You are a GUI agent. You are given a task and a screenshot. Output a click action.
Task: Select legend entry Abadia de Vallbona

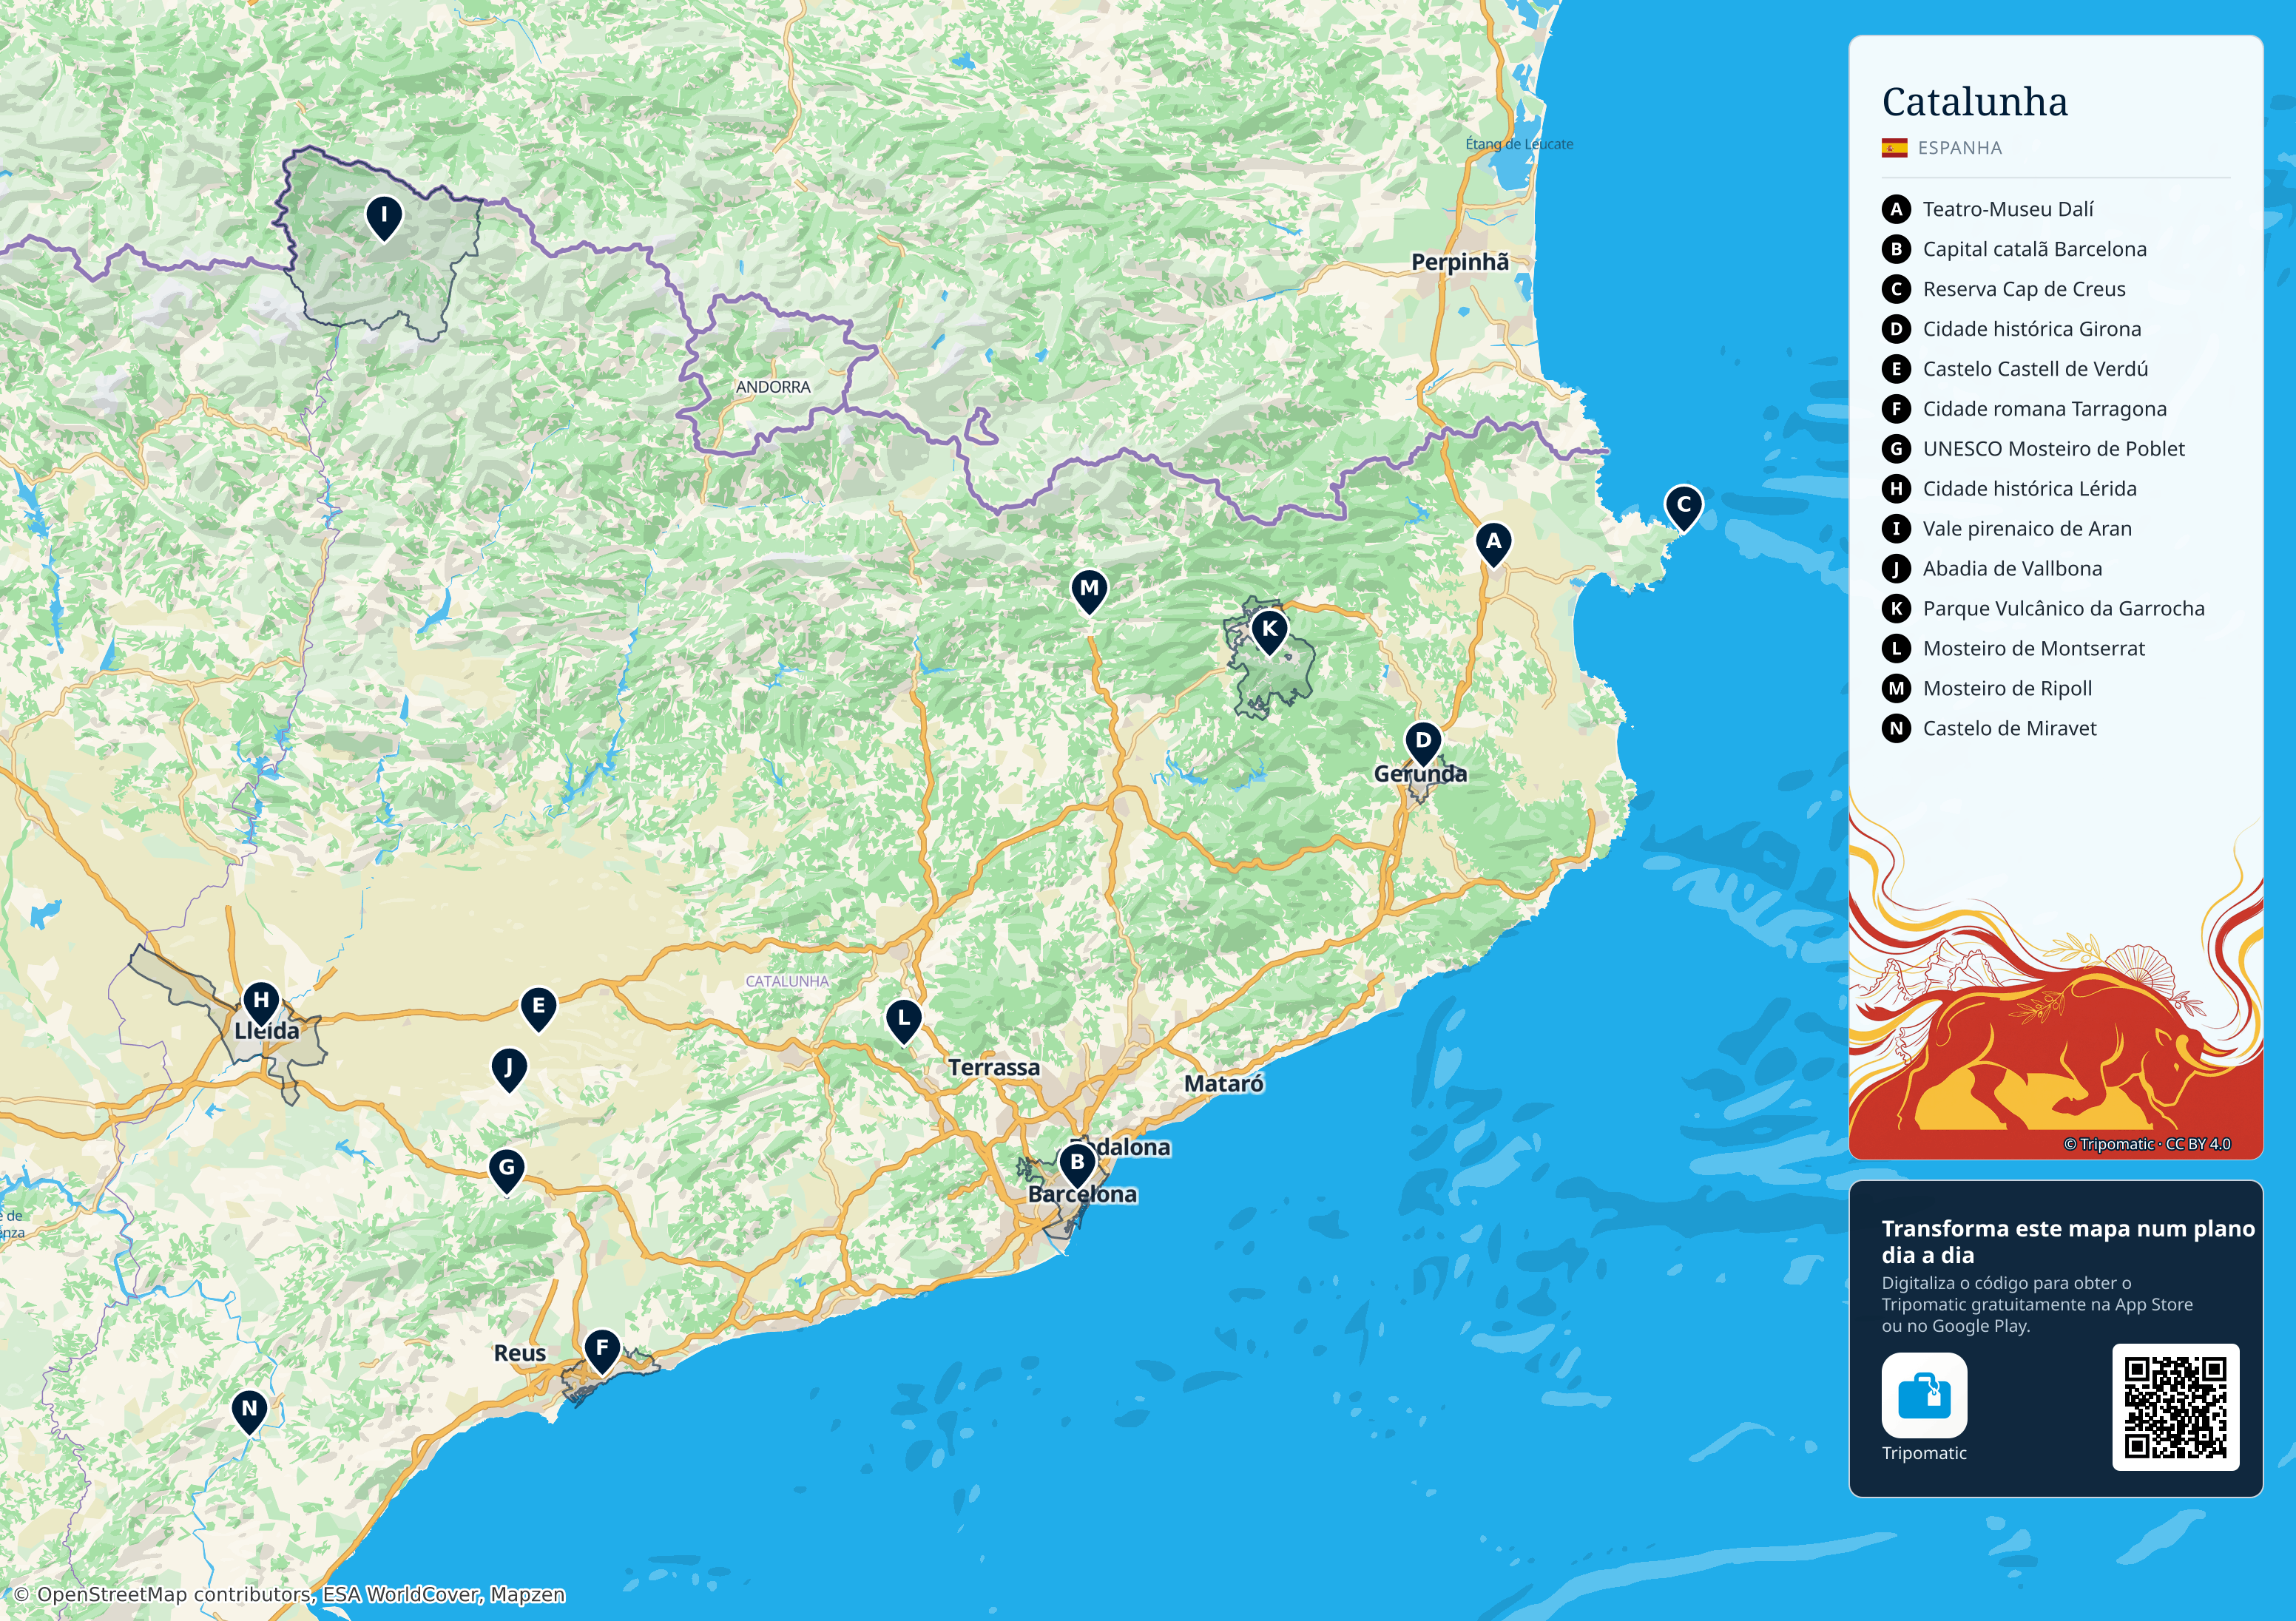(2013, 569)
